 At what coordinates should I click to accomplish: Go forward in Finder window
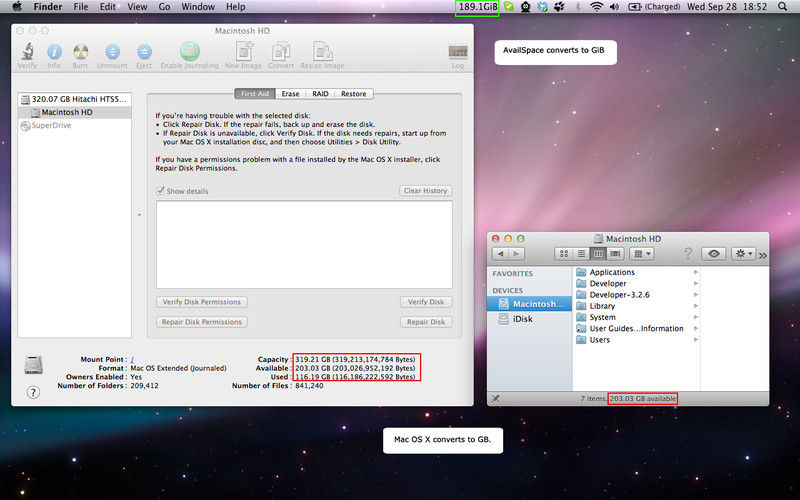pos(516,254)
